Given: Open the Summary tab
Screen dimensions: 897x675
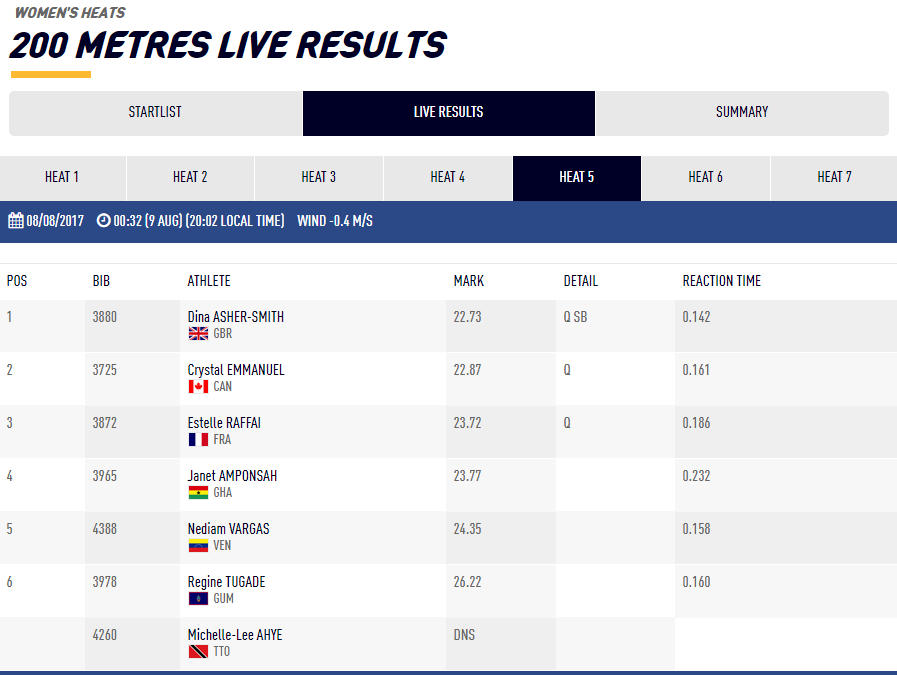Looking at the screenshot, I should (x=742, y=113).
